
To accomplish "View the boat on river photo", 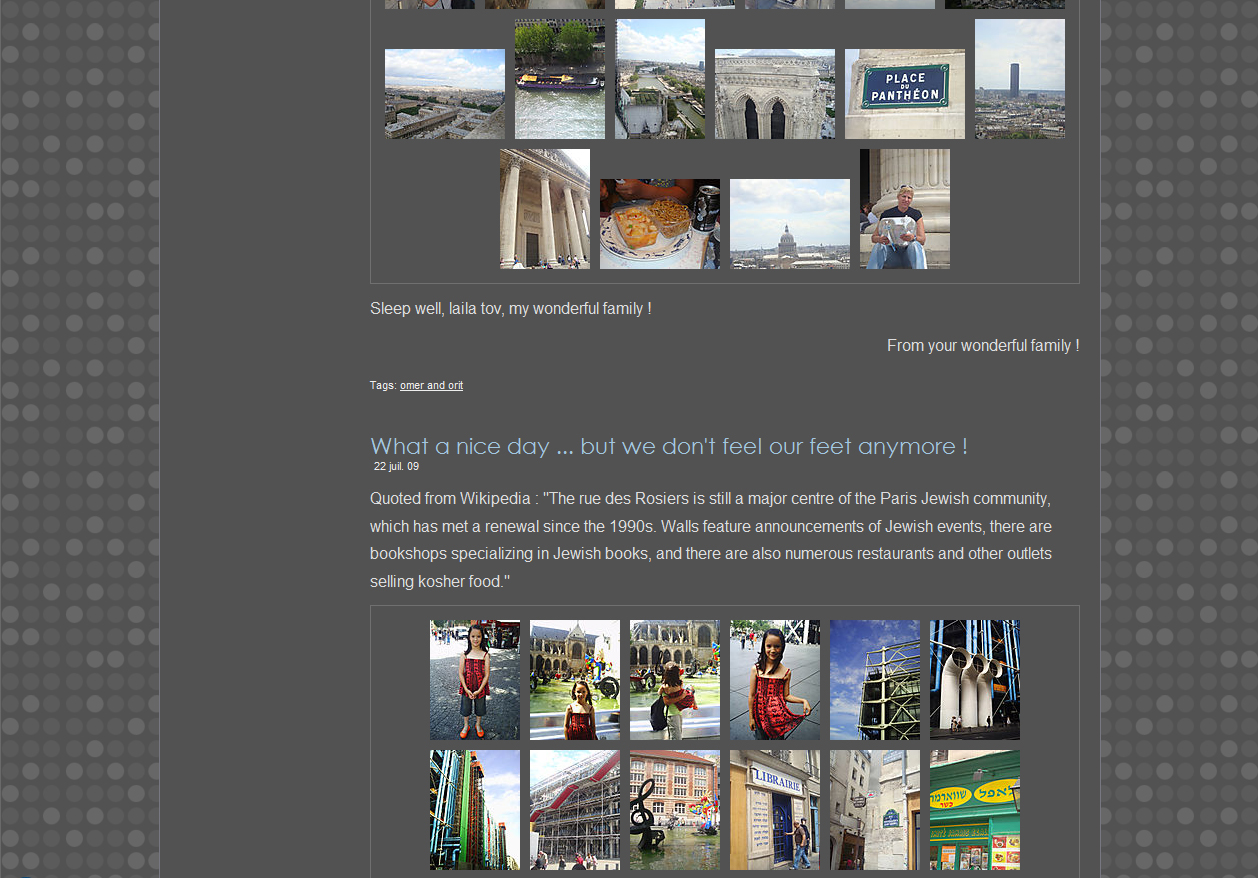I will pyautogui.click(x=559, y=79).
